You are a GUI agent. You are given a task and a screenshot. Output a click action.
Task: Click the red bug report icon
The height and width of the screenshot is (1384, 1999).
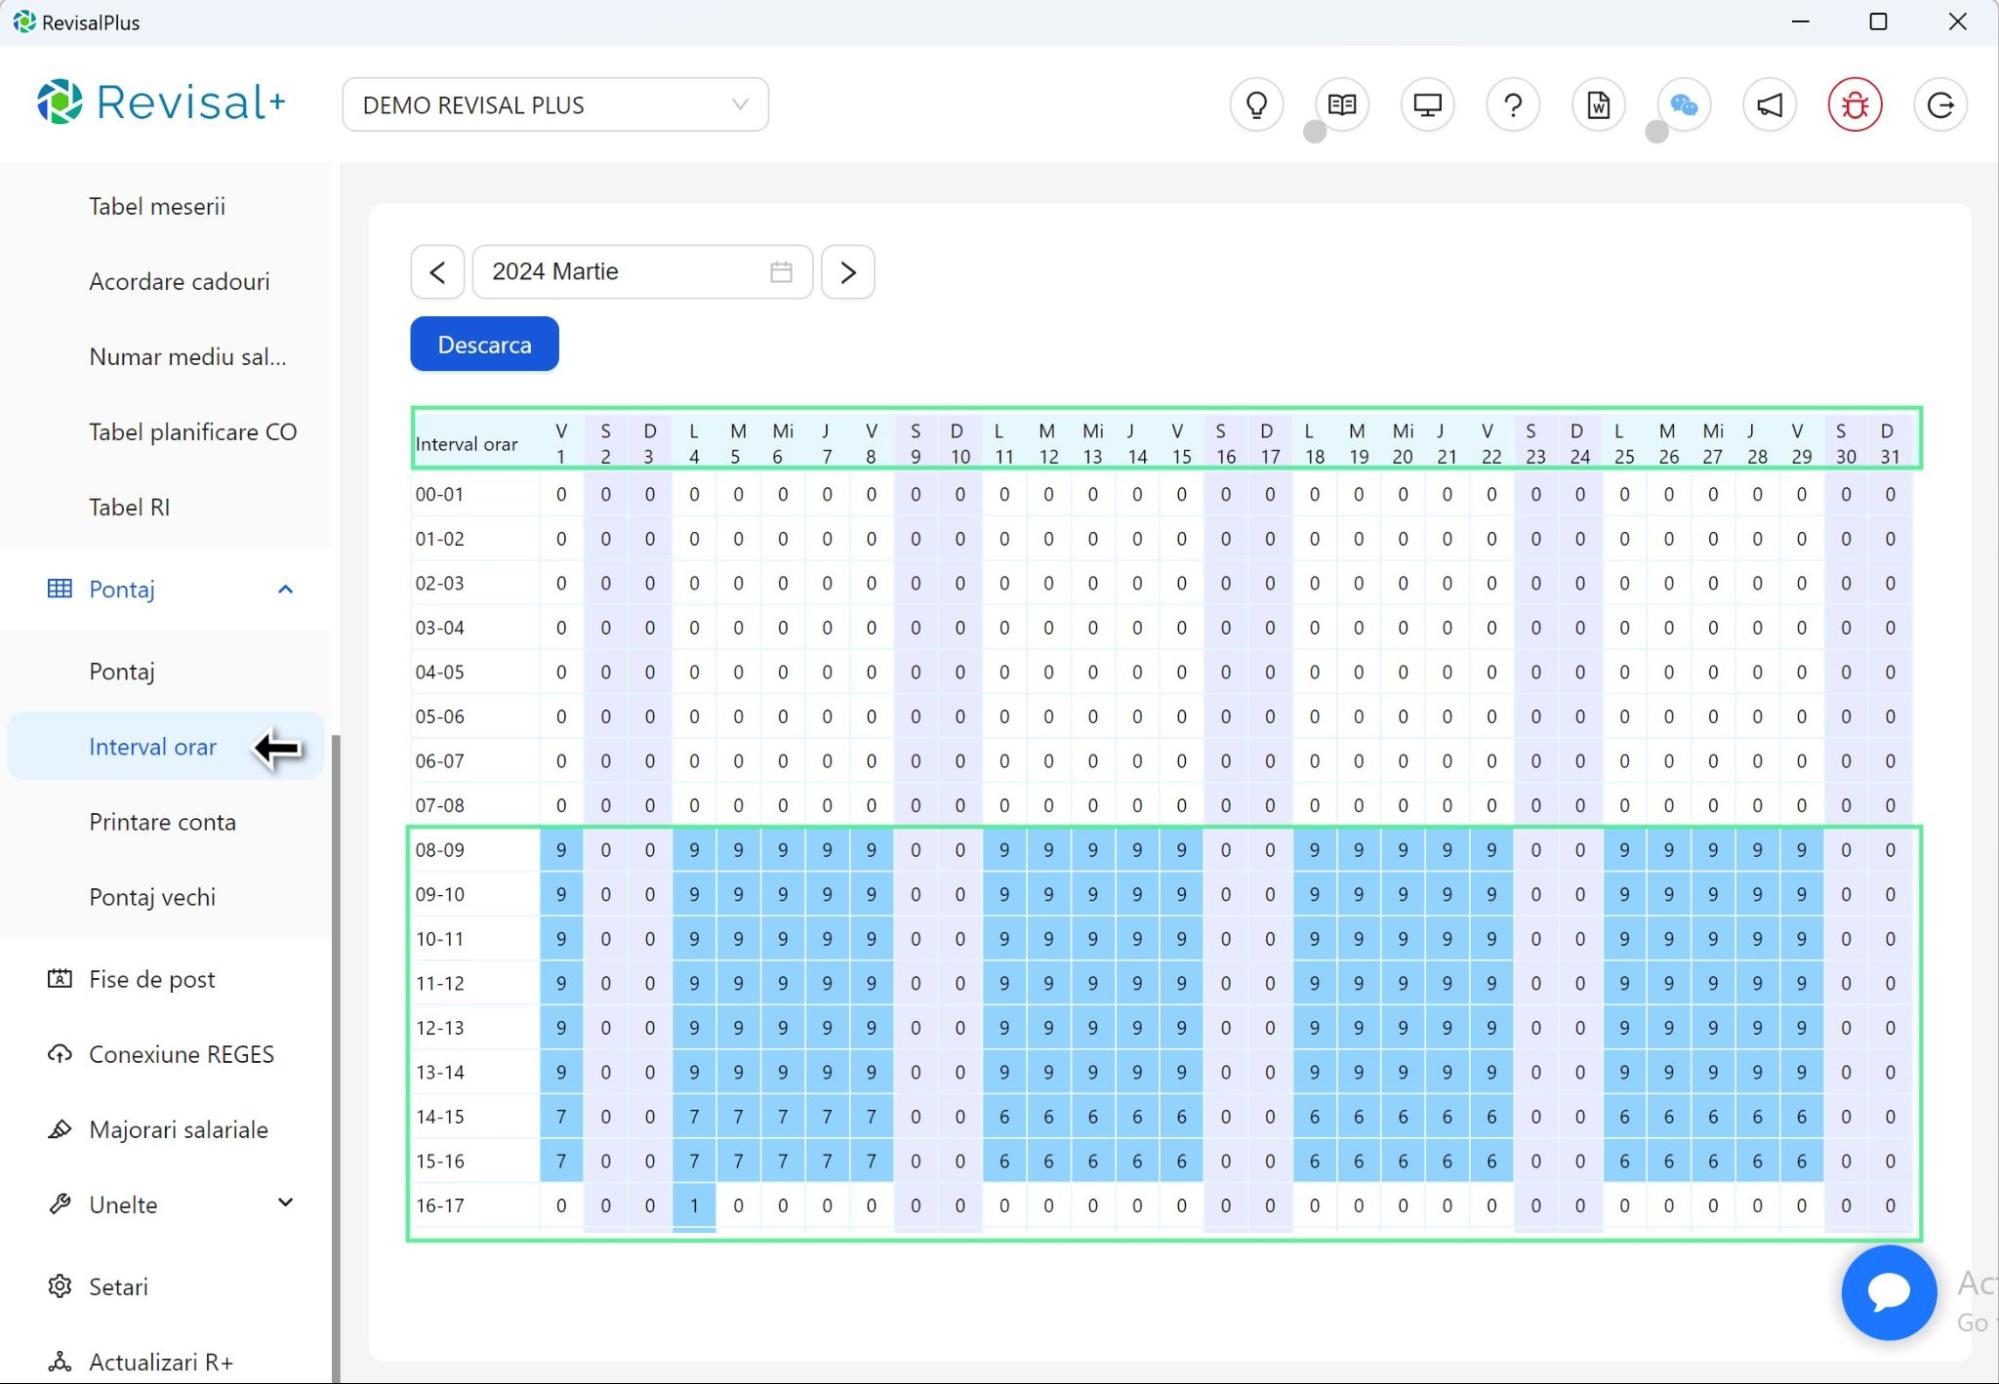click(x=1855, y=105)
